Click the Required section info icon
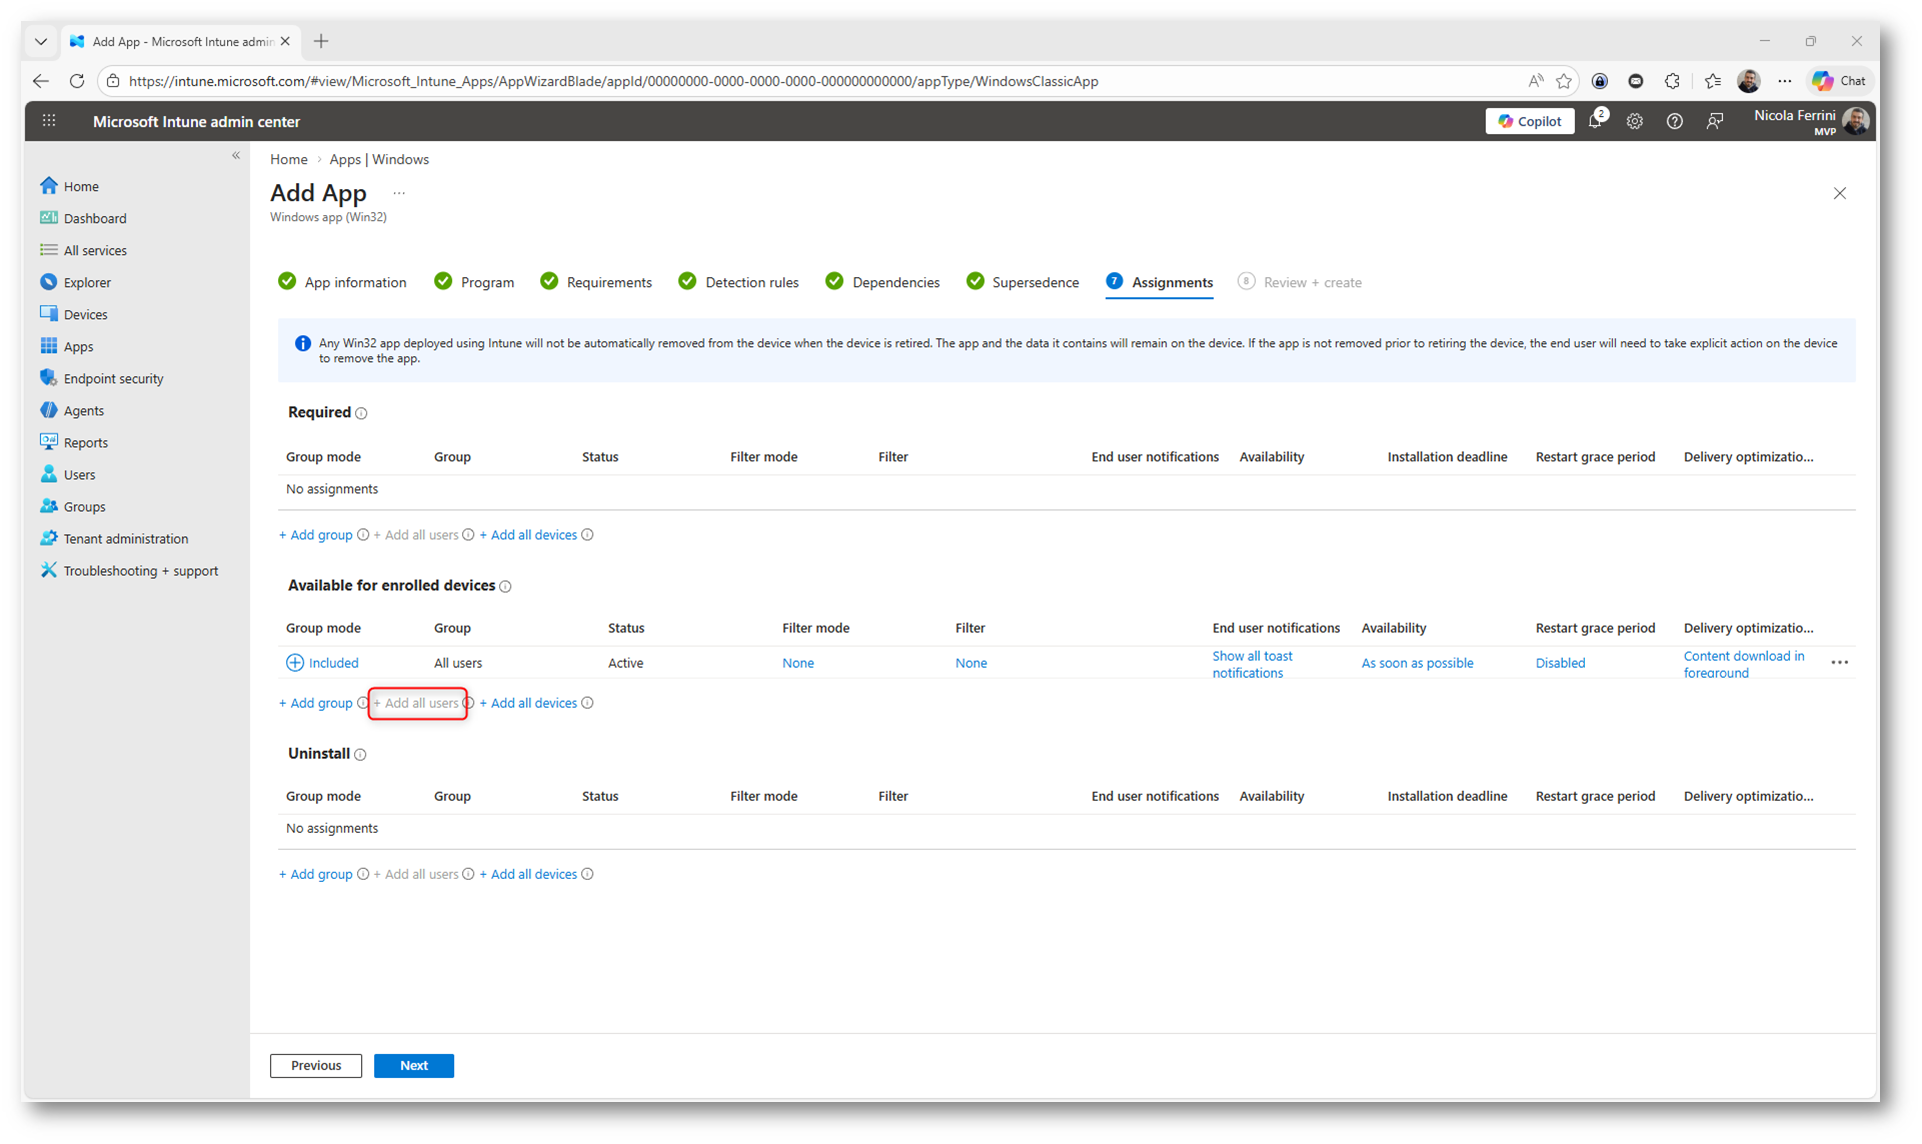1922x1144 pixels. (362, 414)
